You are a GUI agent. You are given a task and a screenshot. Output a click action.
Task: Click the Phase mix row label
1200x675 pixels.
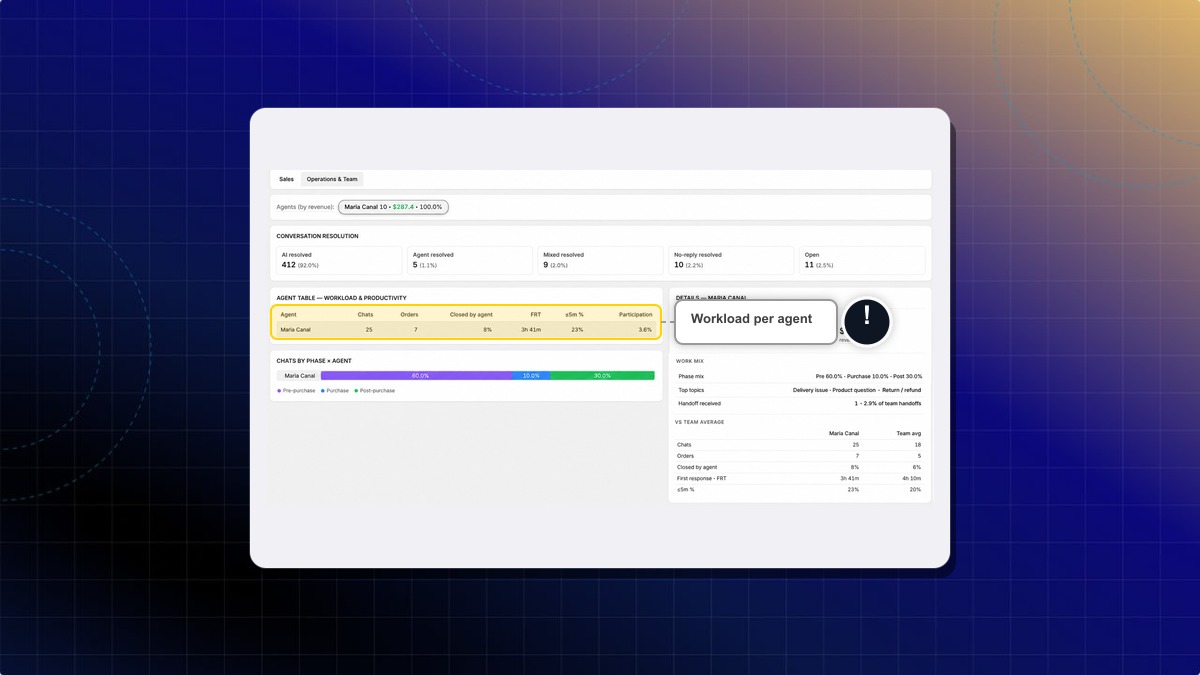[x=691, y=376]
